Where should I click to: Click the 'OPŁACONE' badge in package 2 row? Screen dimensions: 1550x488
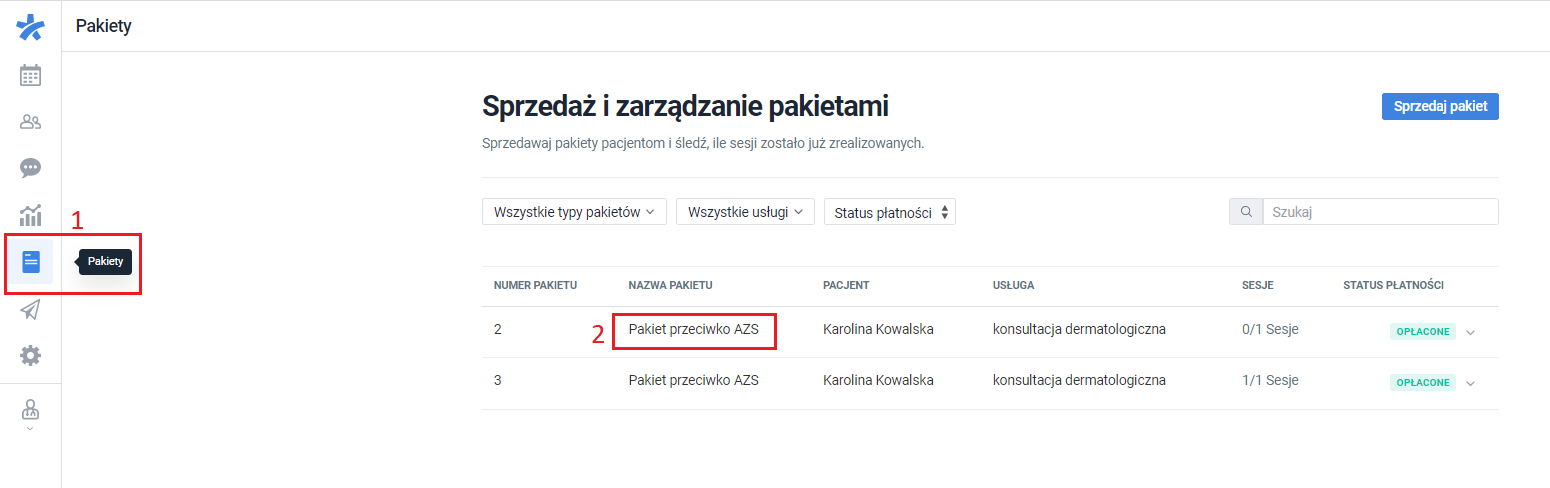click(1422, 332)
